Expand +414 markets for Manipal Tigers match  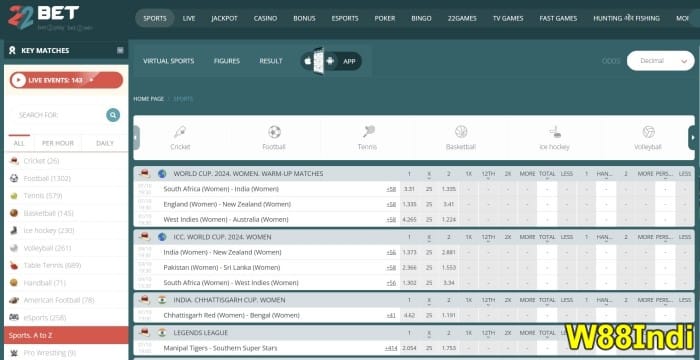coord(391,348)
